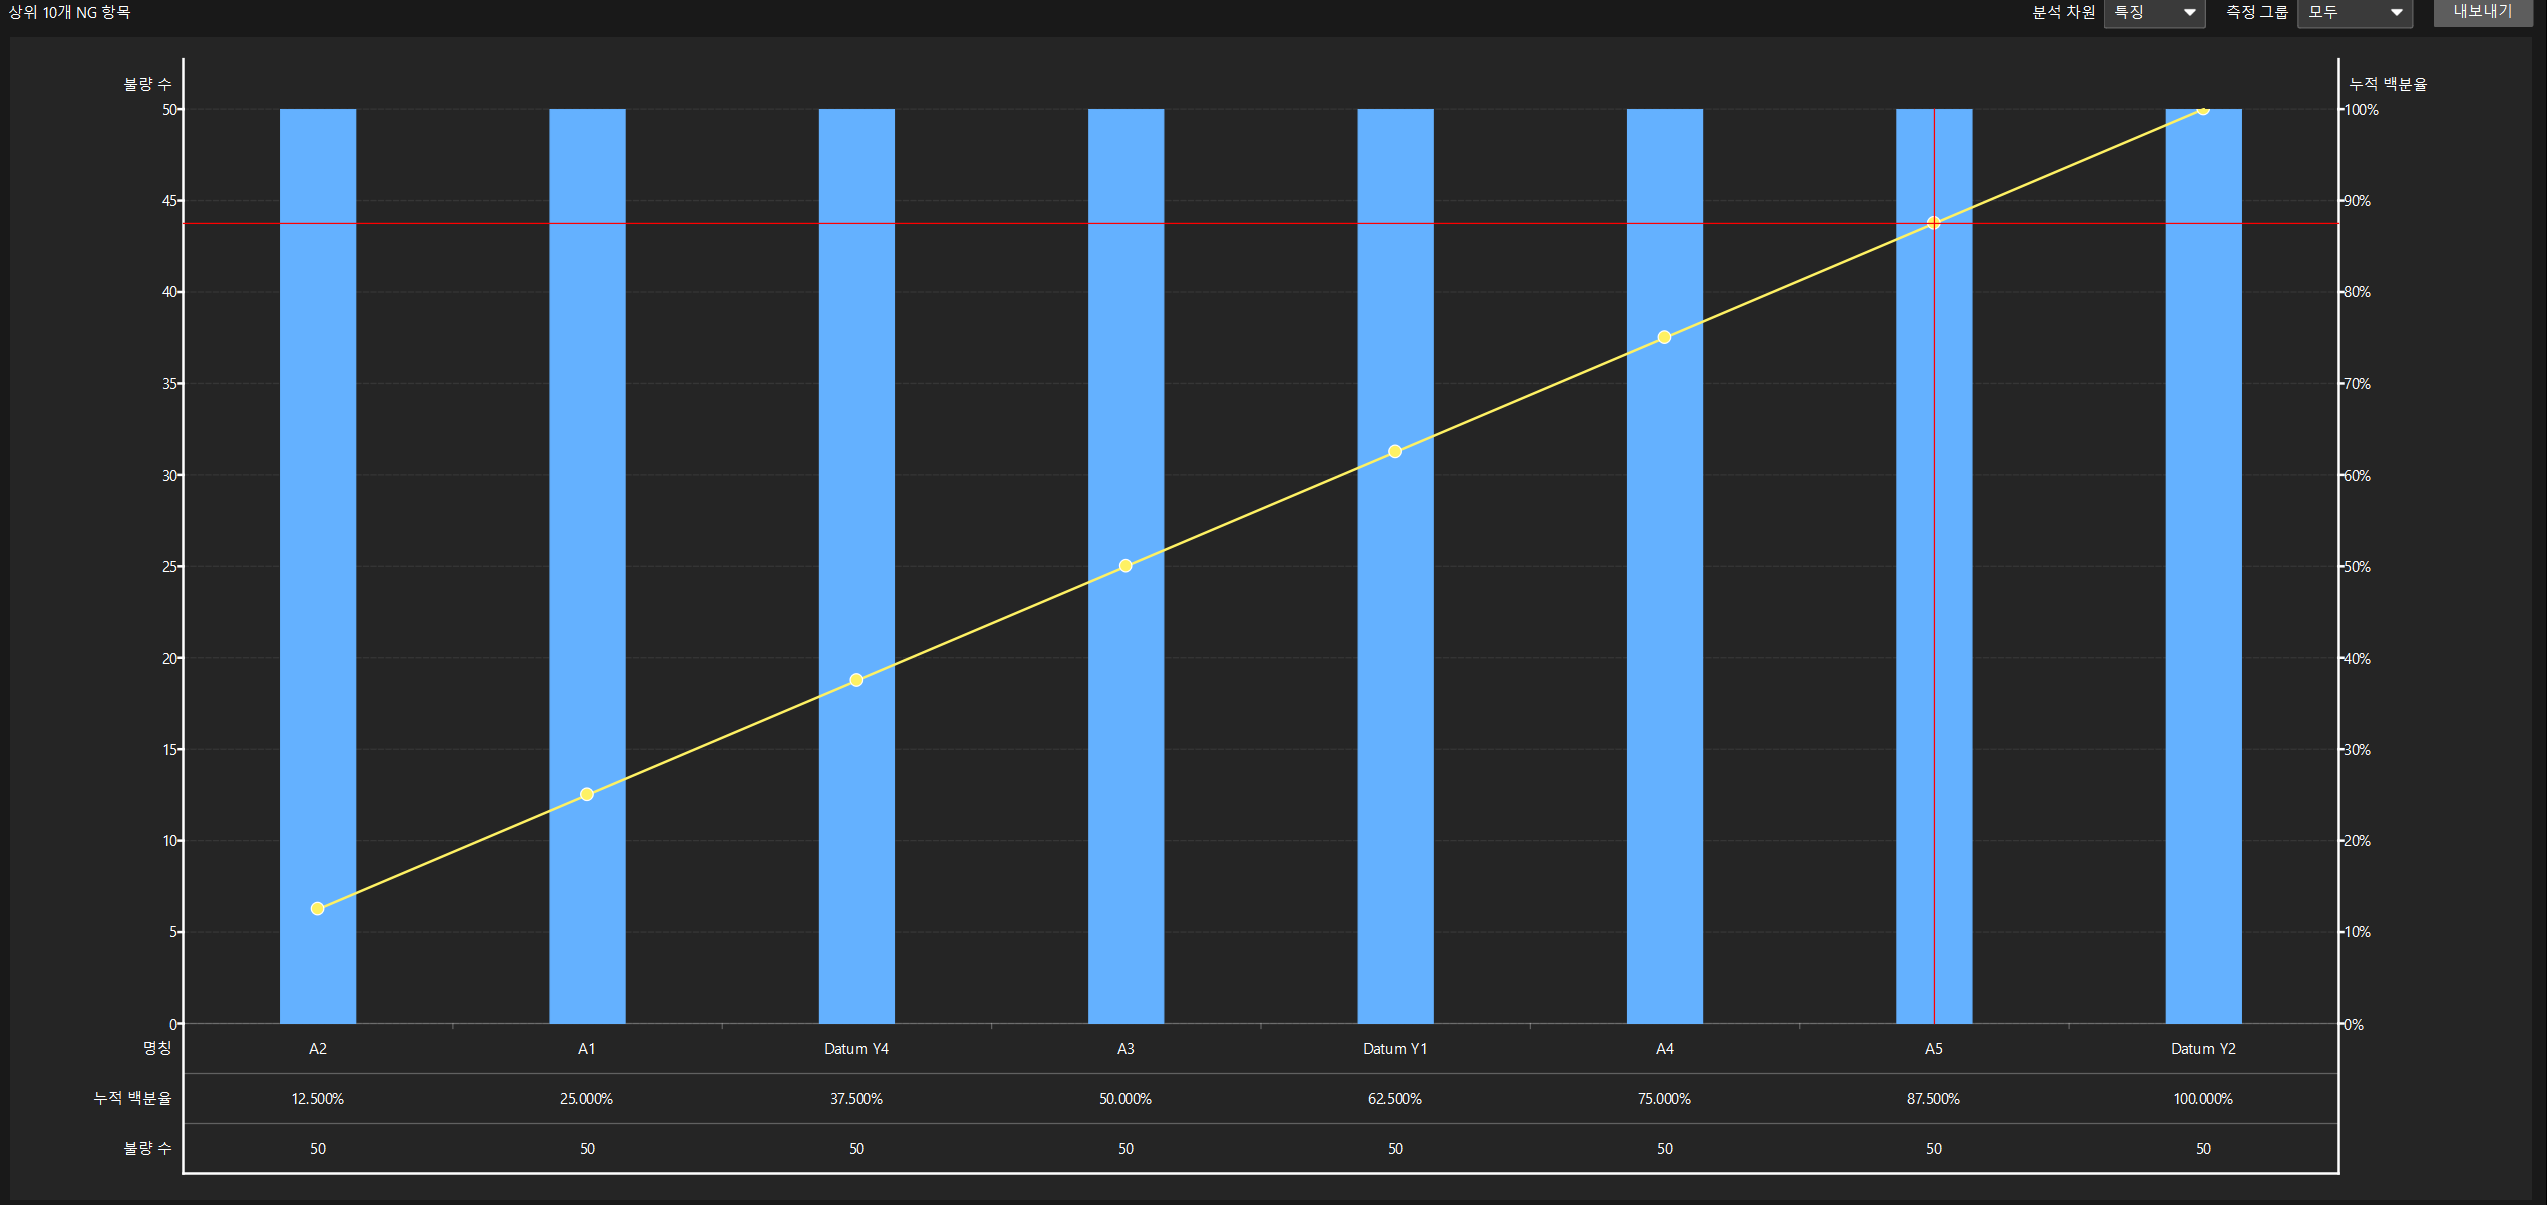Viewport: 2547px width, 1205px height.
Task: Click the '62.500%' cumulative percentage cell
Action: [1395, 1099]
